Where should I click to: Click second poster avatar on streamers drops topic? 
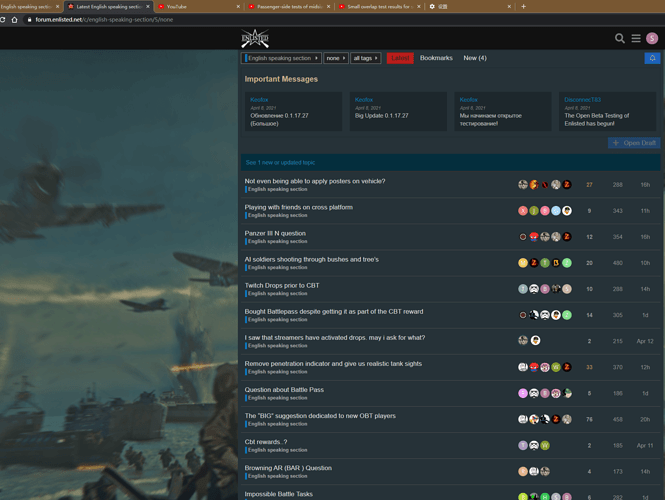tap(535, 340)
